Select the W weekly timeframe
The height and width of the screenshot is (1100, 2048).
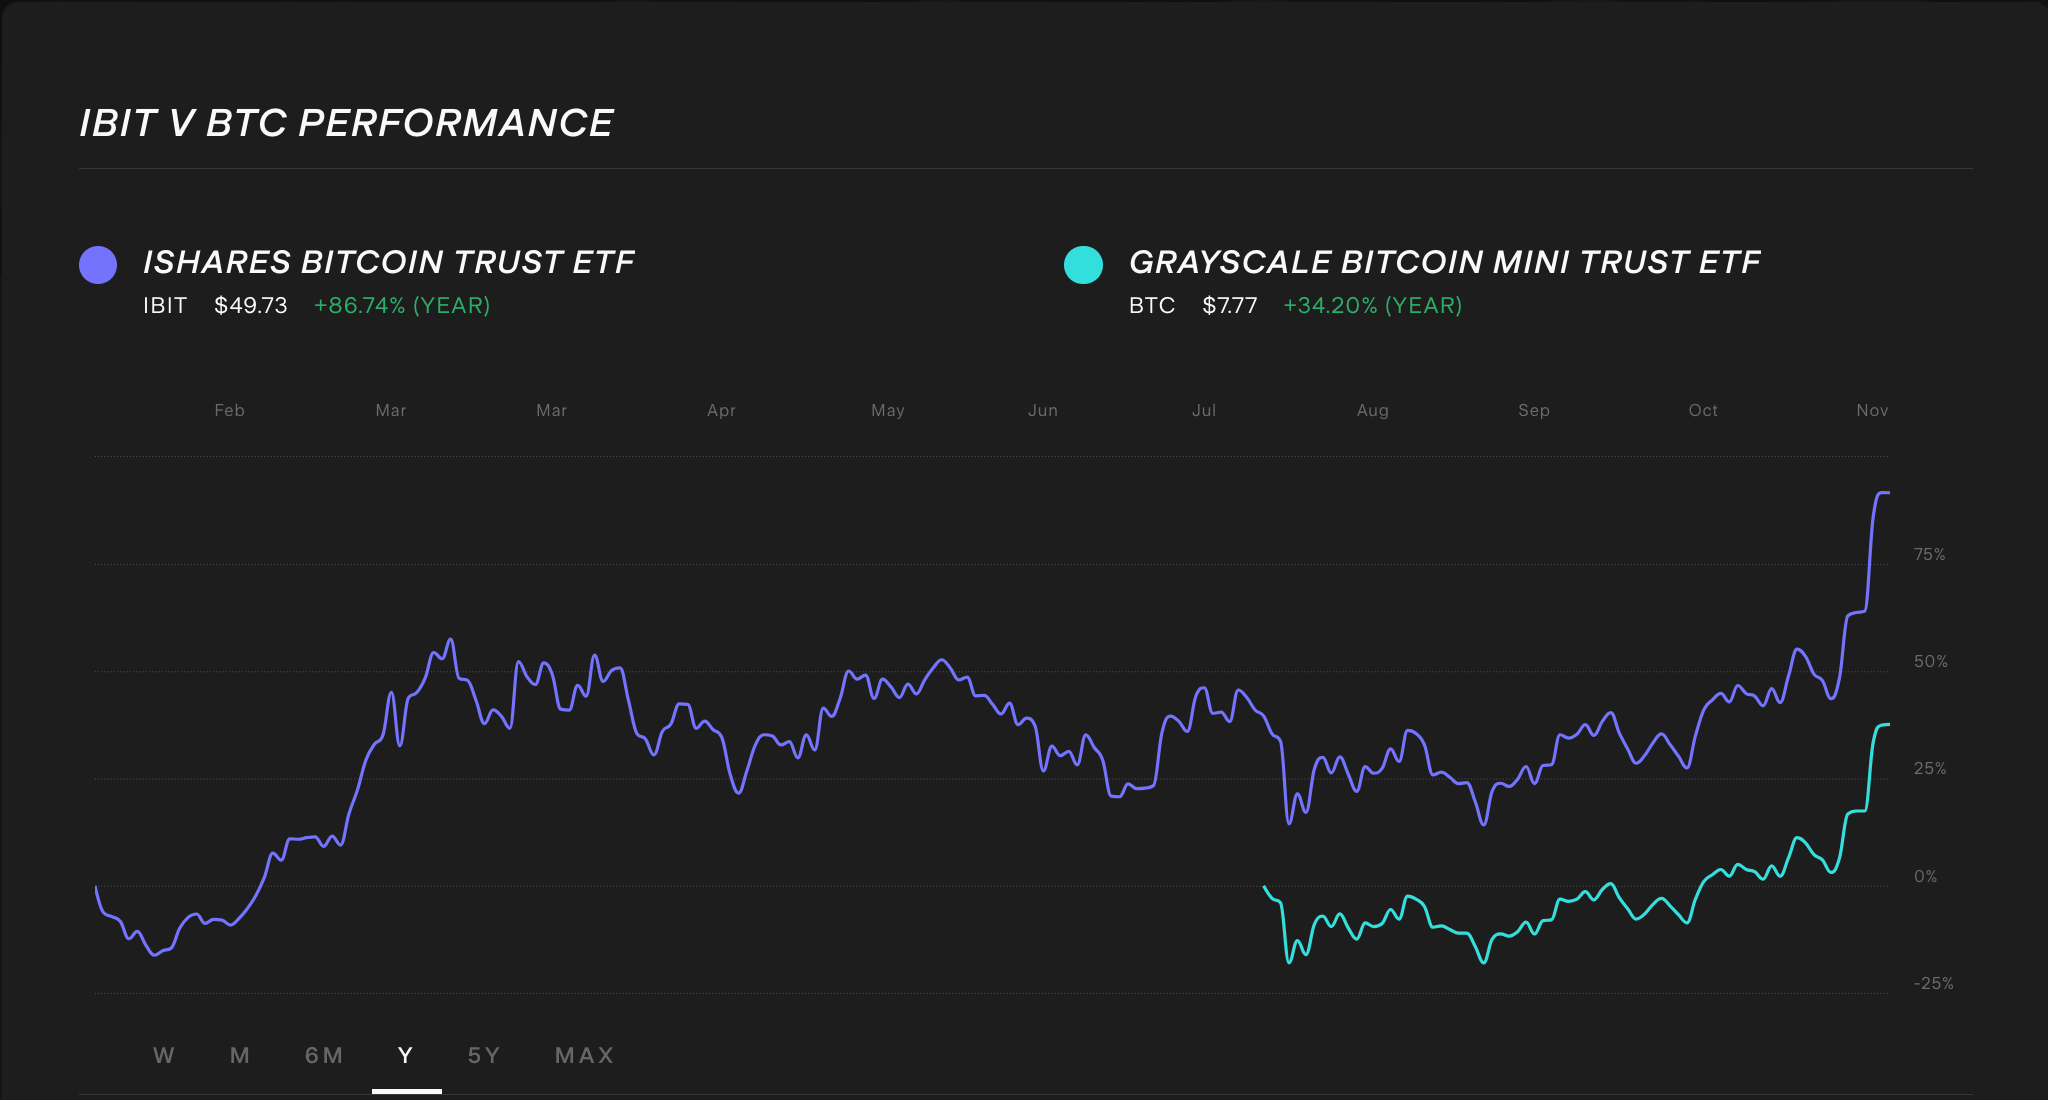pyautogui.click(x=164, y=1055)
